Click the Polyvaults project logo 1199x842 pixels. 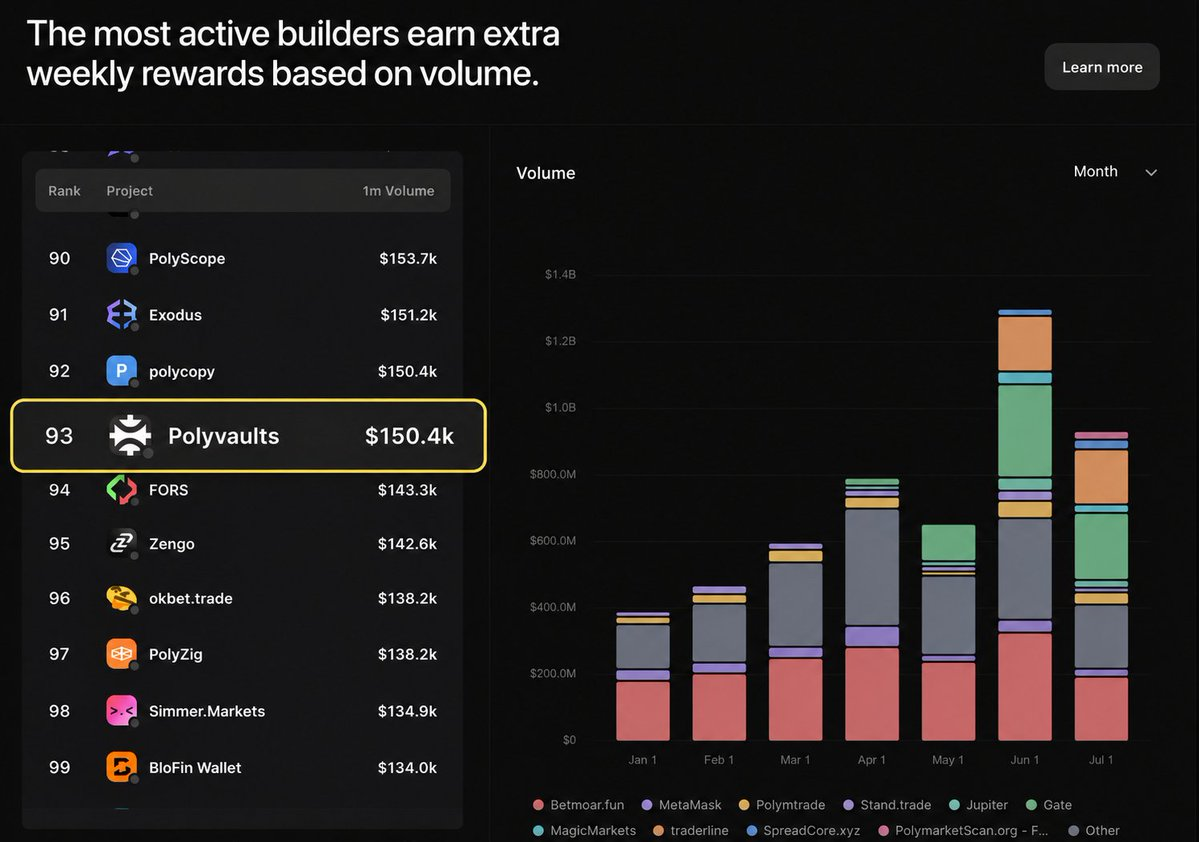pyautogui.click(x=130, y=435)
